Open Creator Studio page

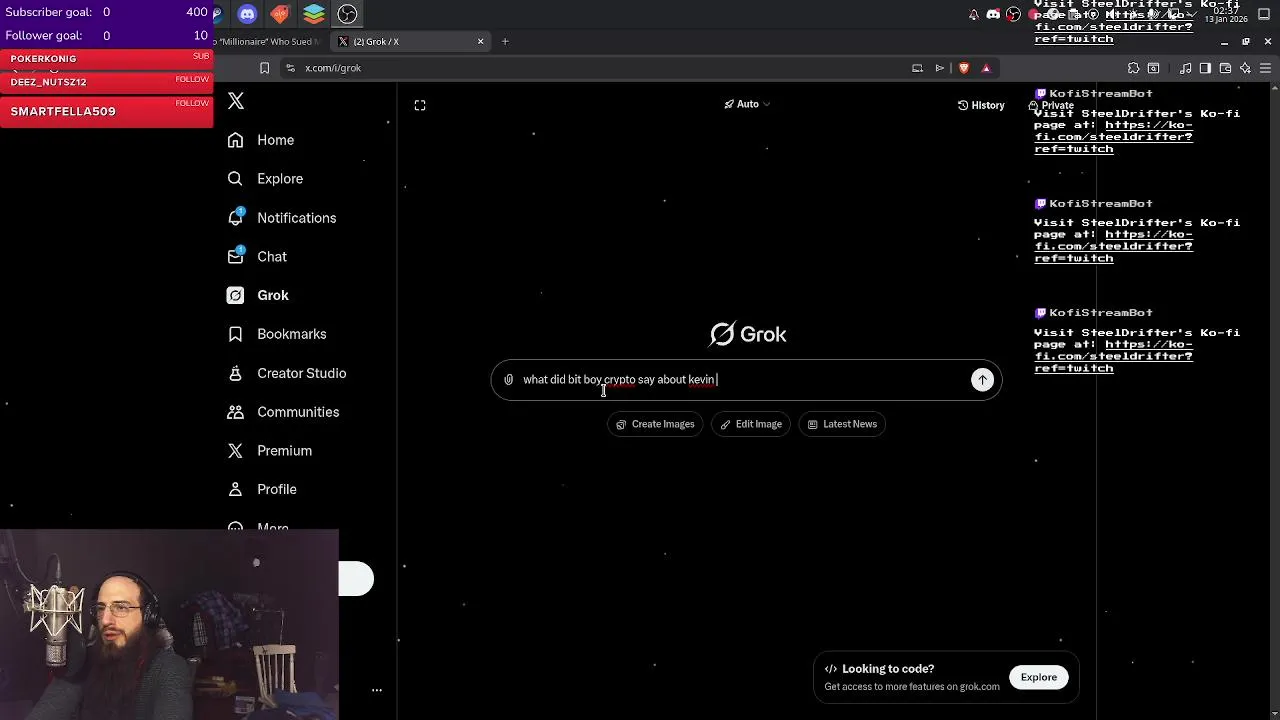point(287,373)
